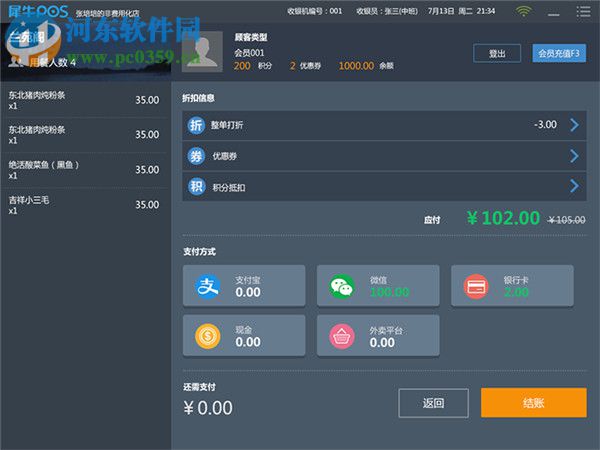
Task: Click the date and time 7月13日 display
Action: [461, 11]
